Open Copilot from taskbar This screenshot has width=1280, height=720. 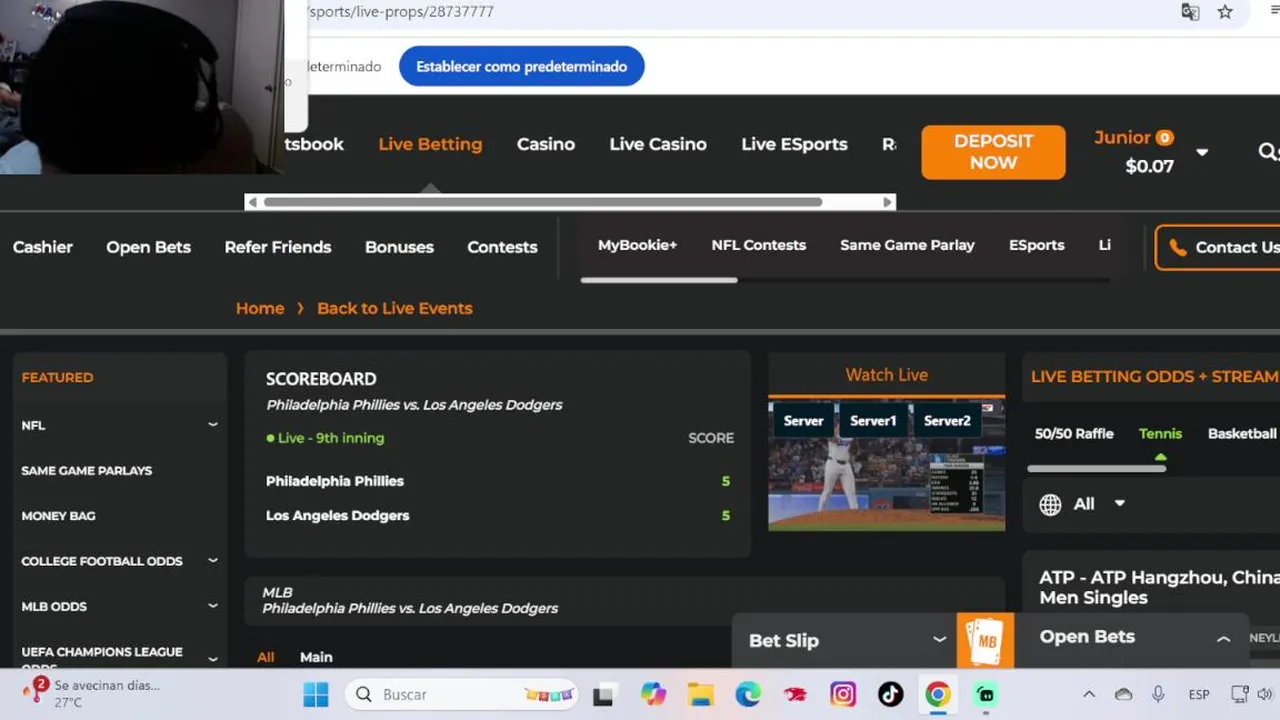pyautogui.click(x=653, y=694)
